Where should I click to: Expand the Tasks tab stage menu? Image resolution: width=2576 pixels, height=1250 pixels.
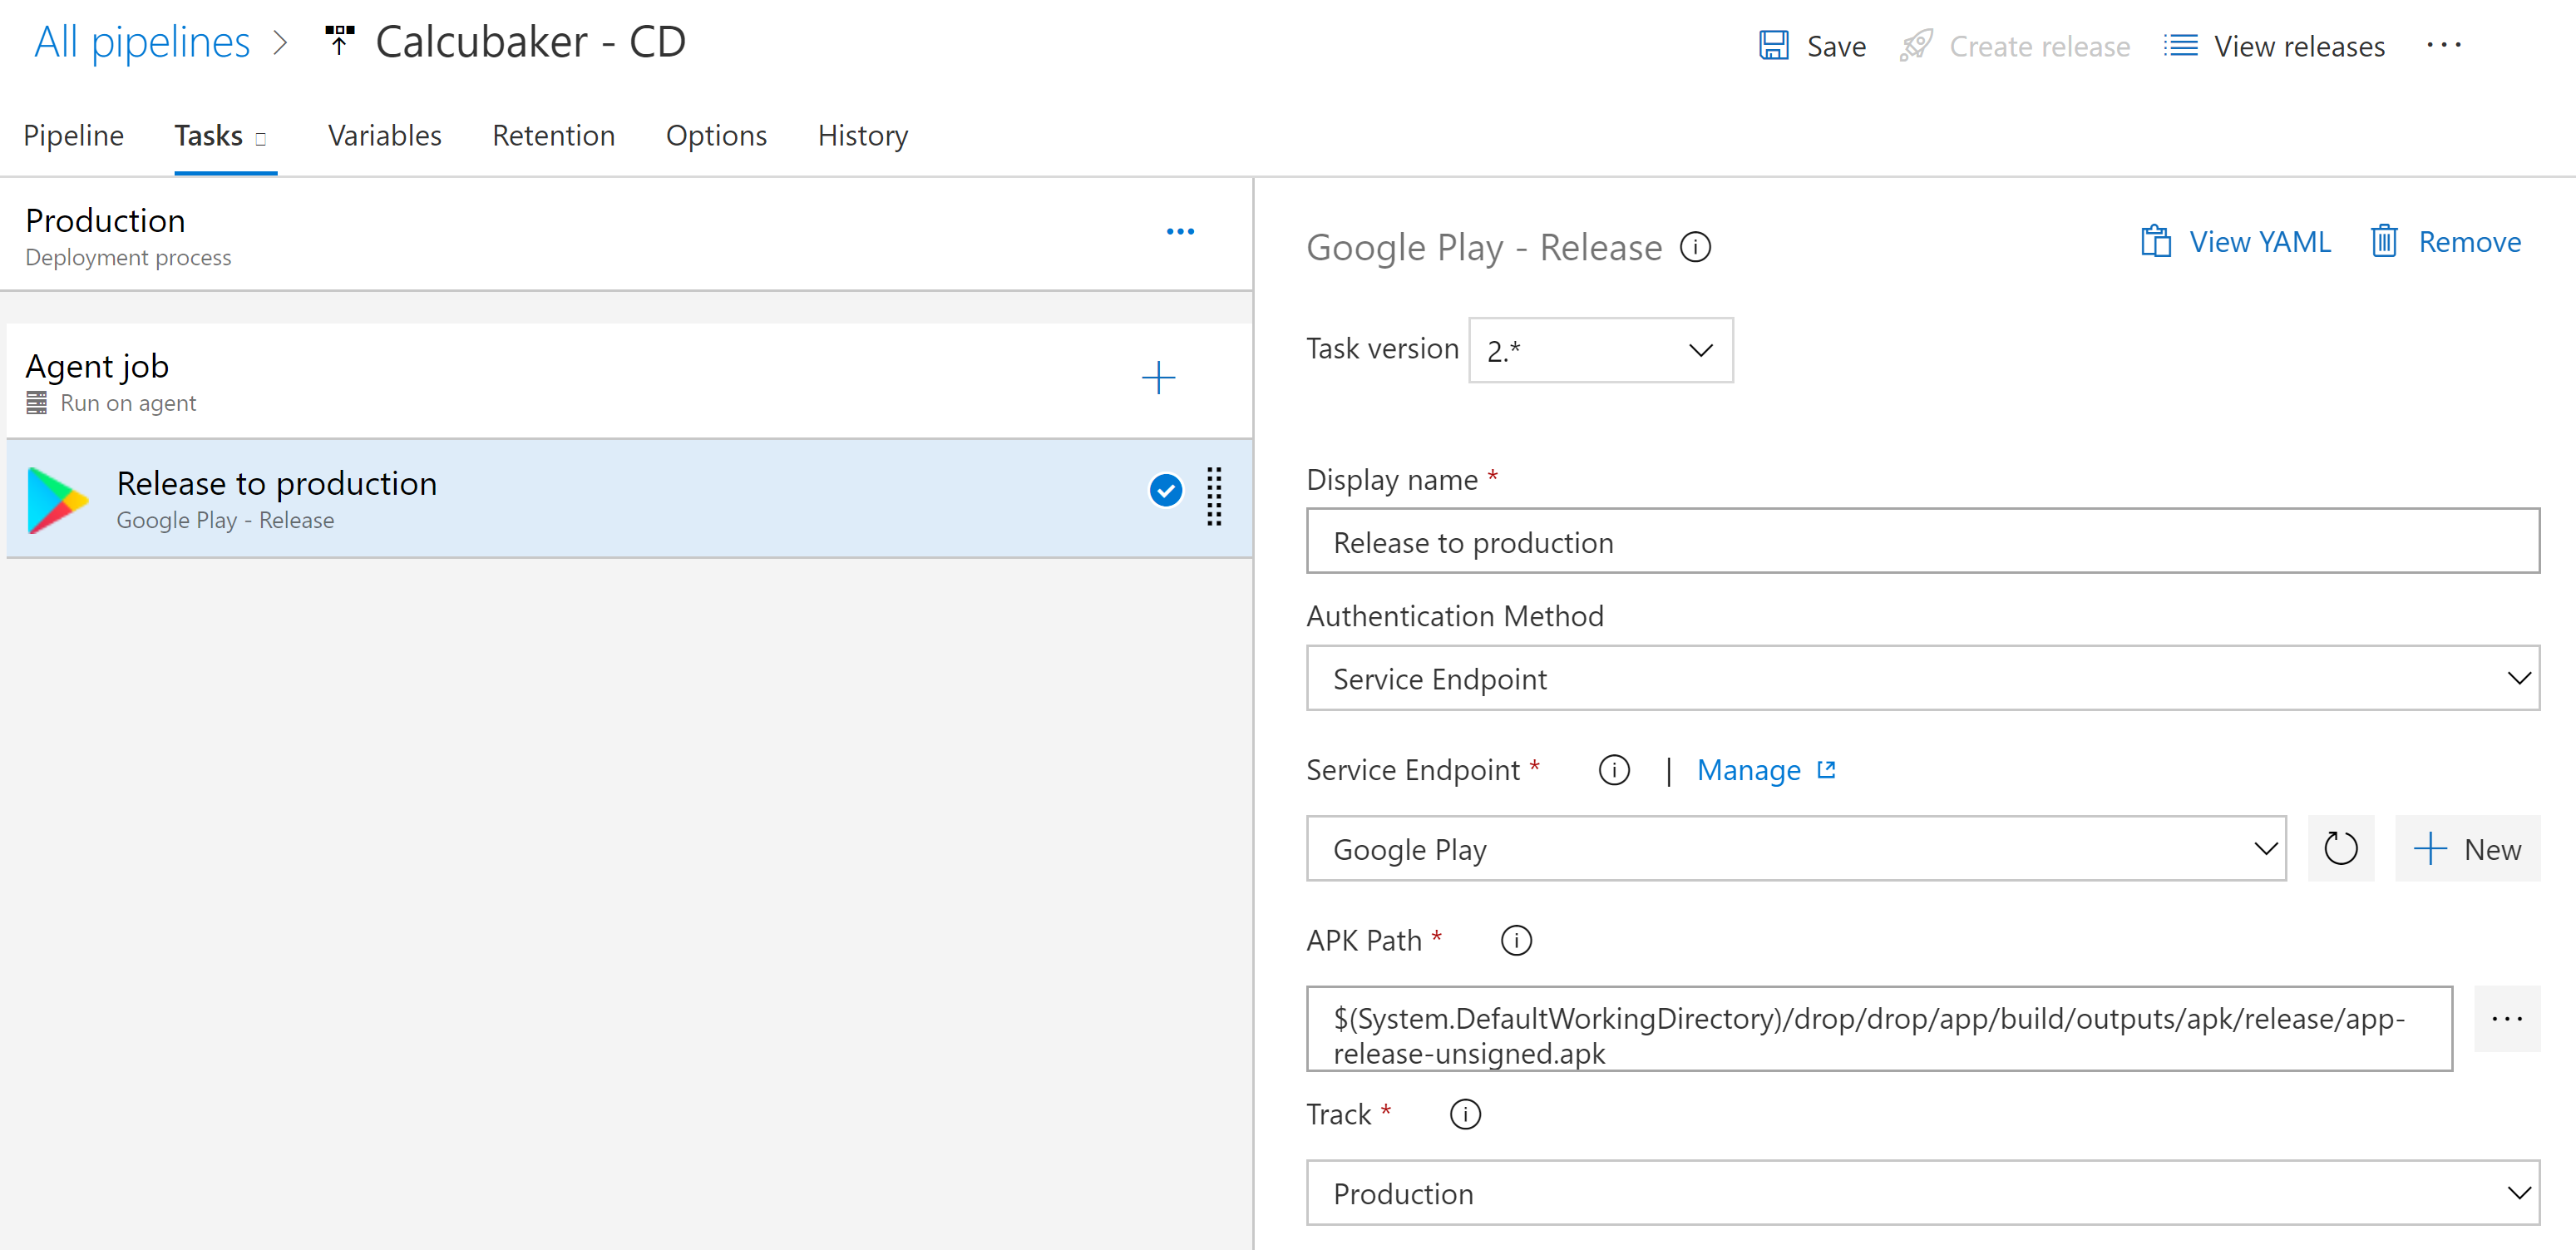(261, 139)
